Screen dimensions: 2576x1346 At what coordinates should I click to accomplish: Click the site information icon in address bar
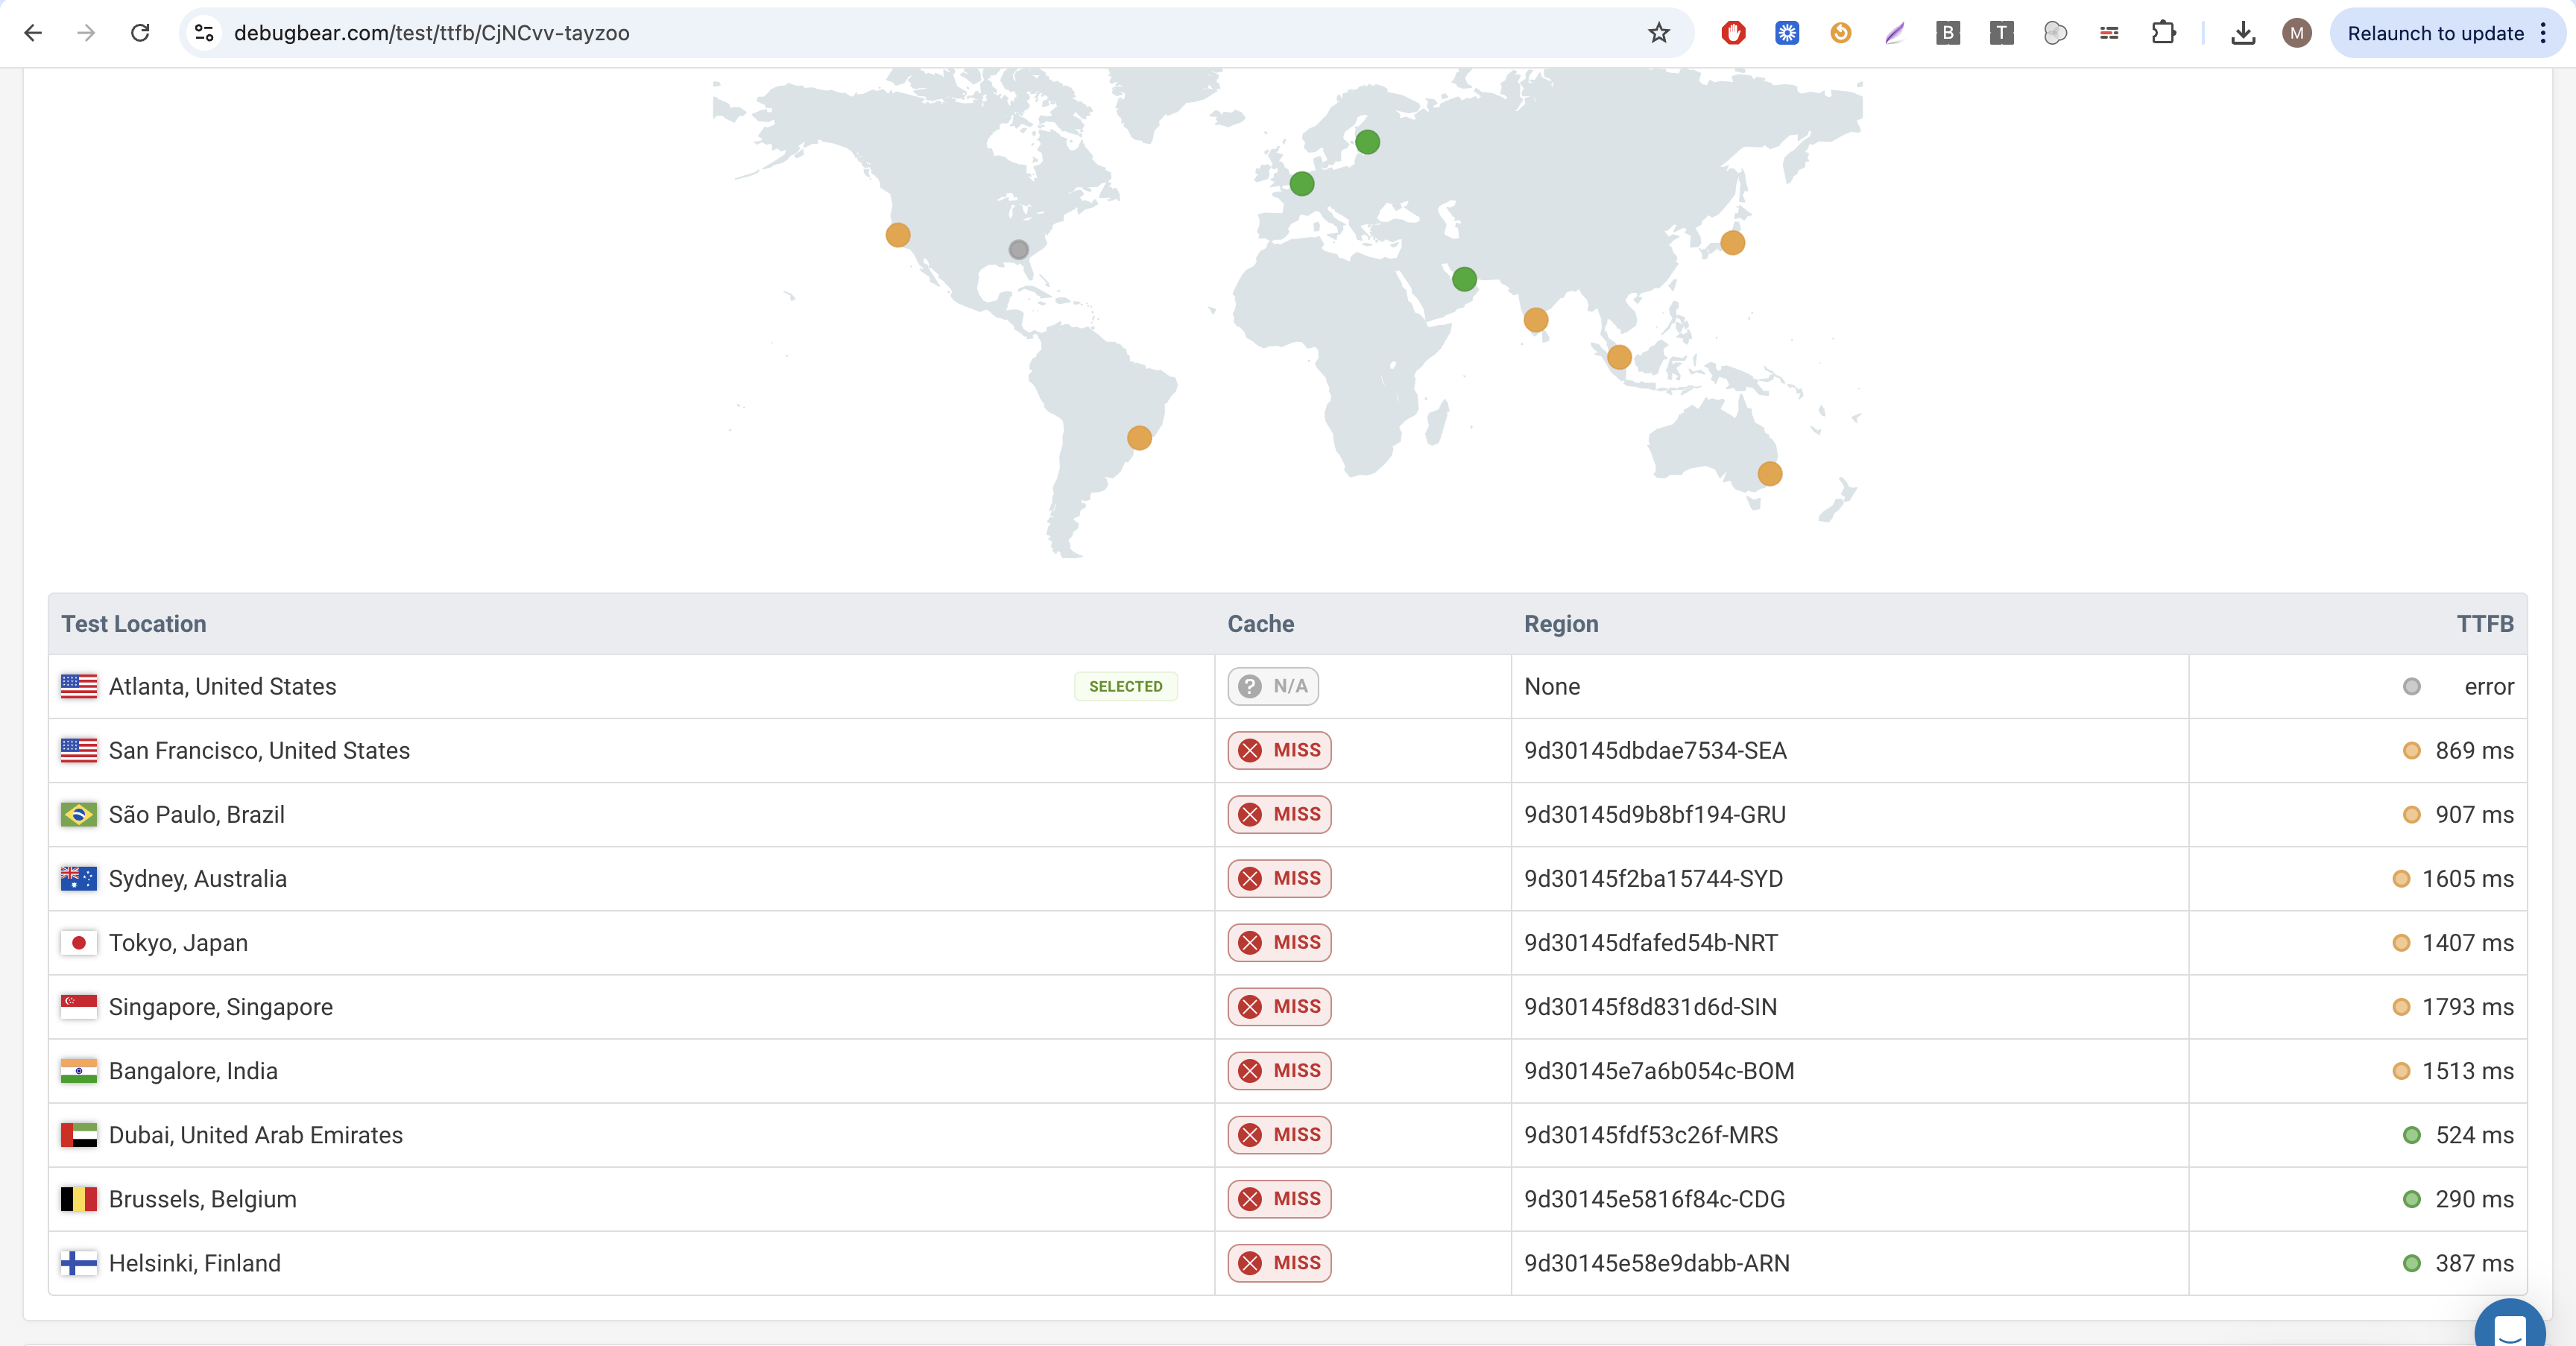pyautogui.click(x=205, y=33)
